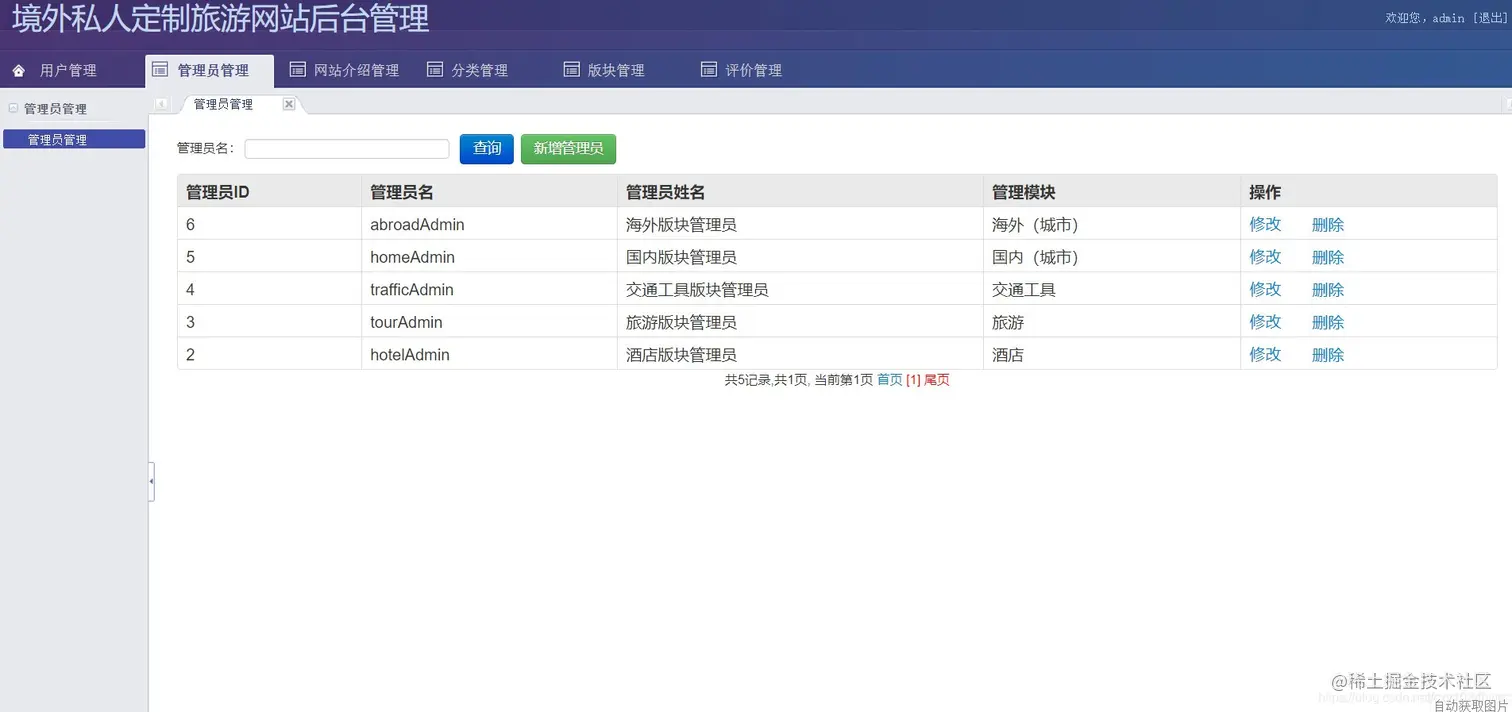Click 修改 on the abroadAdmin row

1264,224
